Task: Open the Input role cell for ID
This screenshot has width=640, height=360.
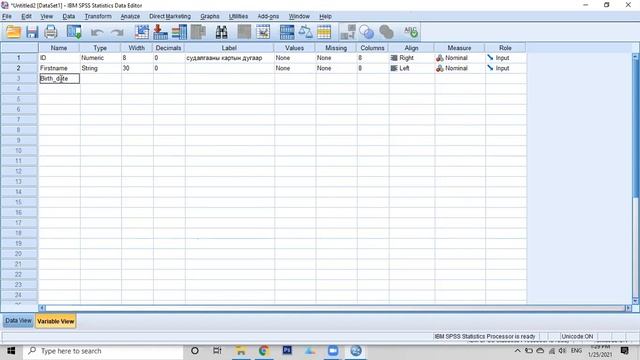Action: point(505,58)
